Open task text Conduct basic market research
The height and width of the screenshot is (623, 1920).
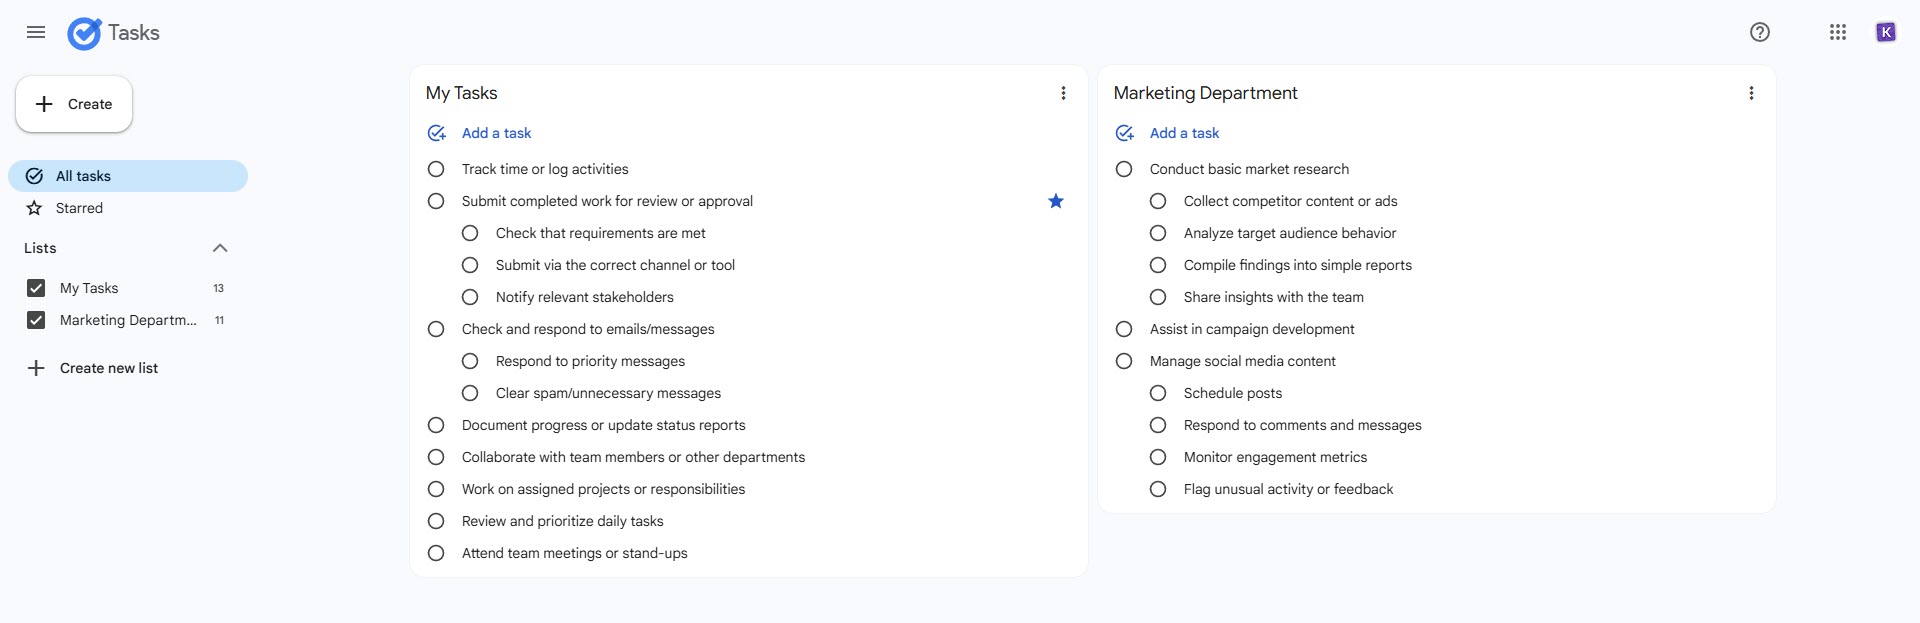1249,169
